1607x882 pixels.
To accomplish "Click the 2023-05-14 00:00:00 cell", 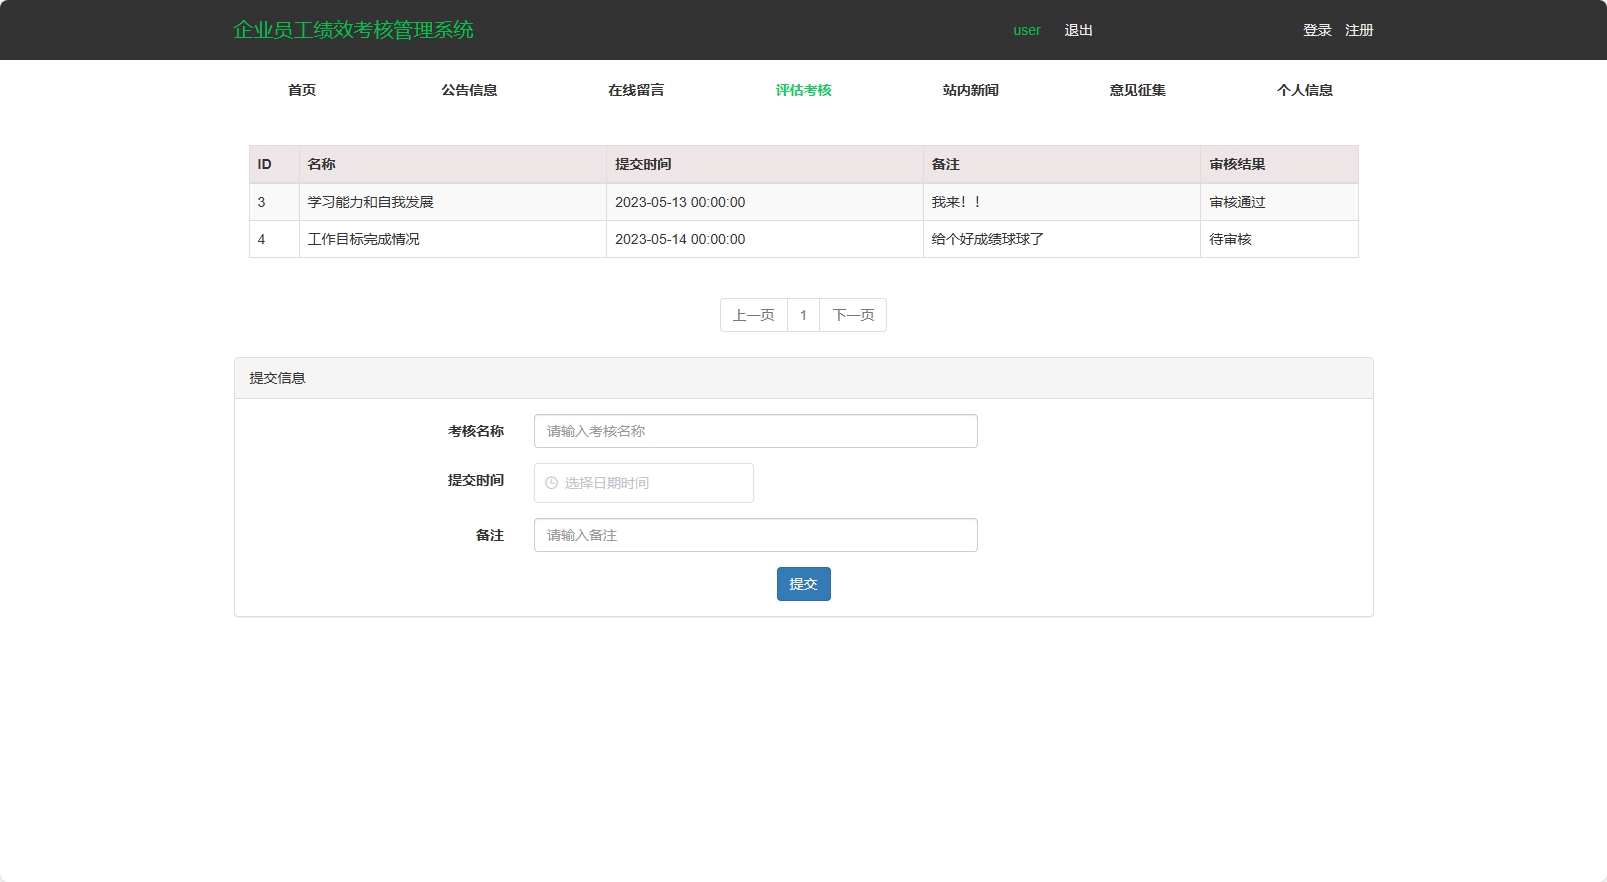I will point(764,239).
